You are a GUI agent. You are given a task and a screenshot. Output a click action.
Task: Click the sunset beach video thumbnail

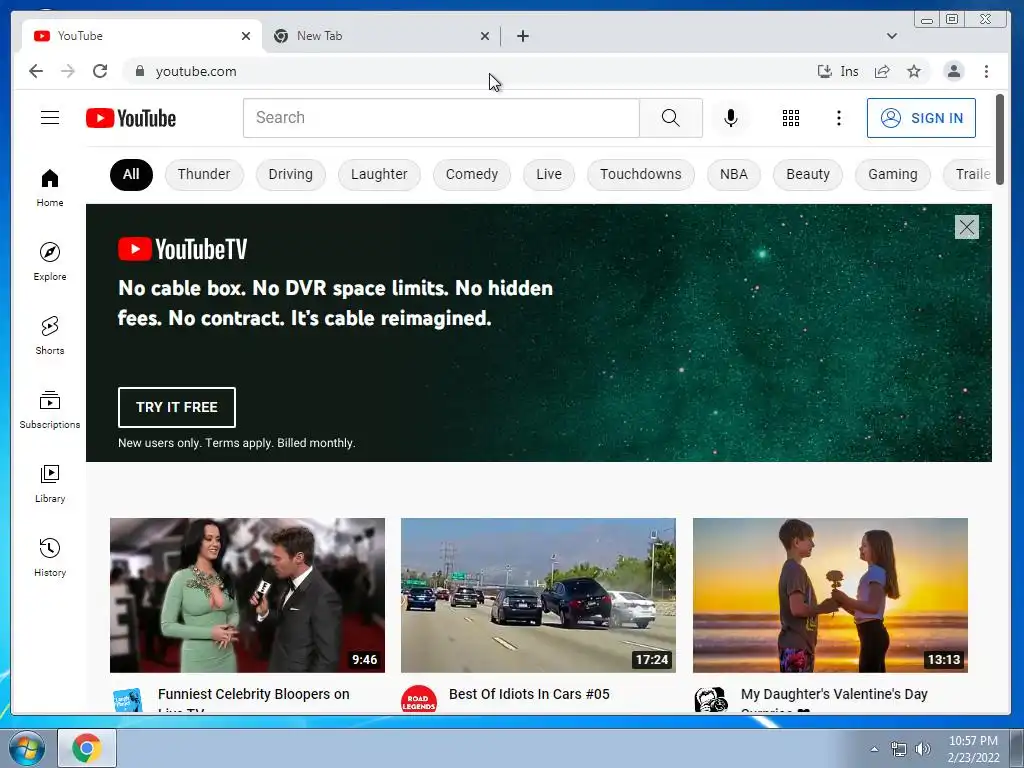(830, 595)
